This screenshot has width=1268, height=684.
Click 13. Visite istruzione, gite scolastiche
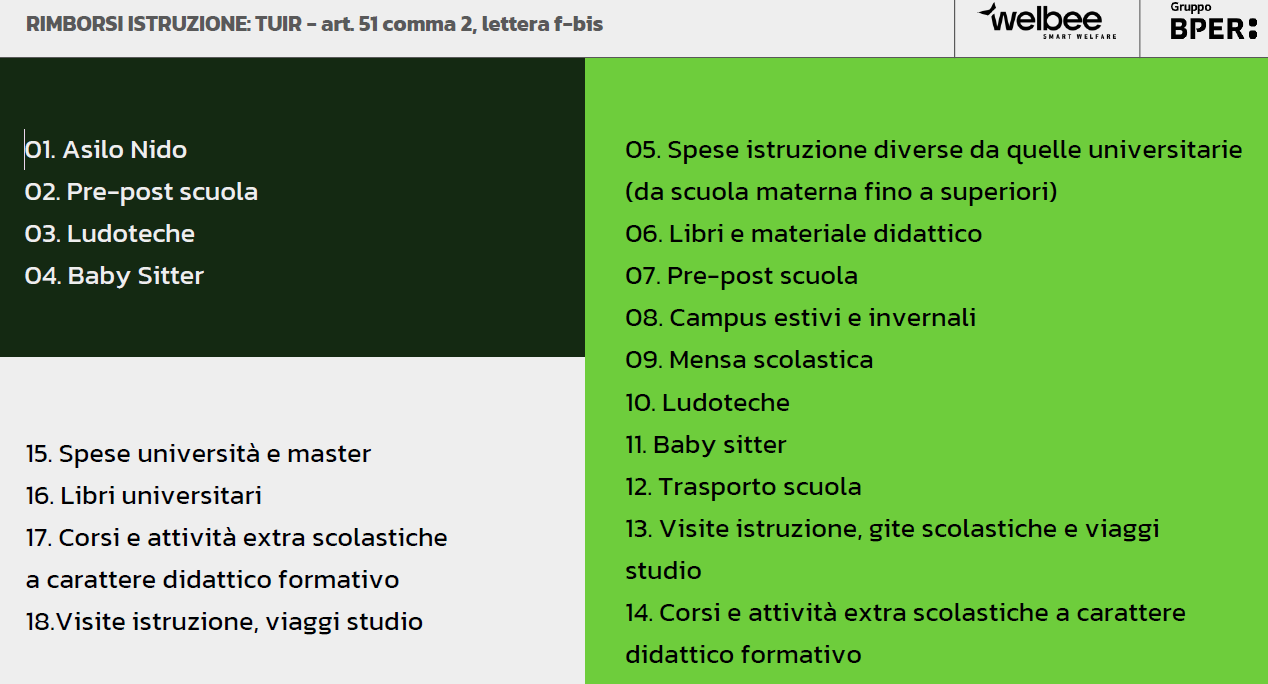tap(892, 529)
